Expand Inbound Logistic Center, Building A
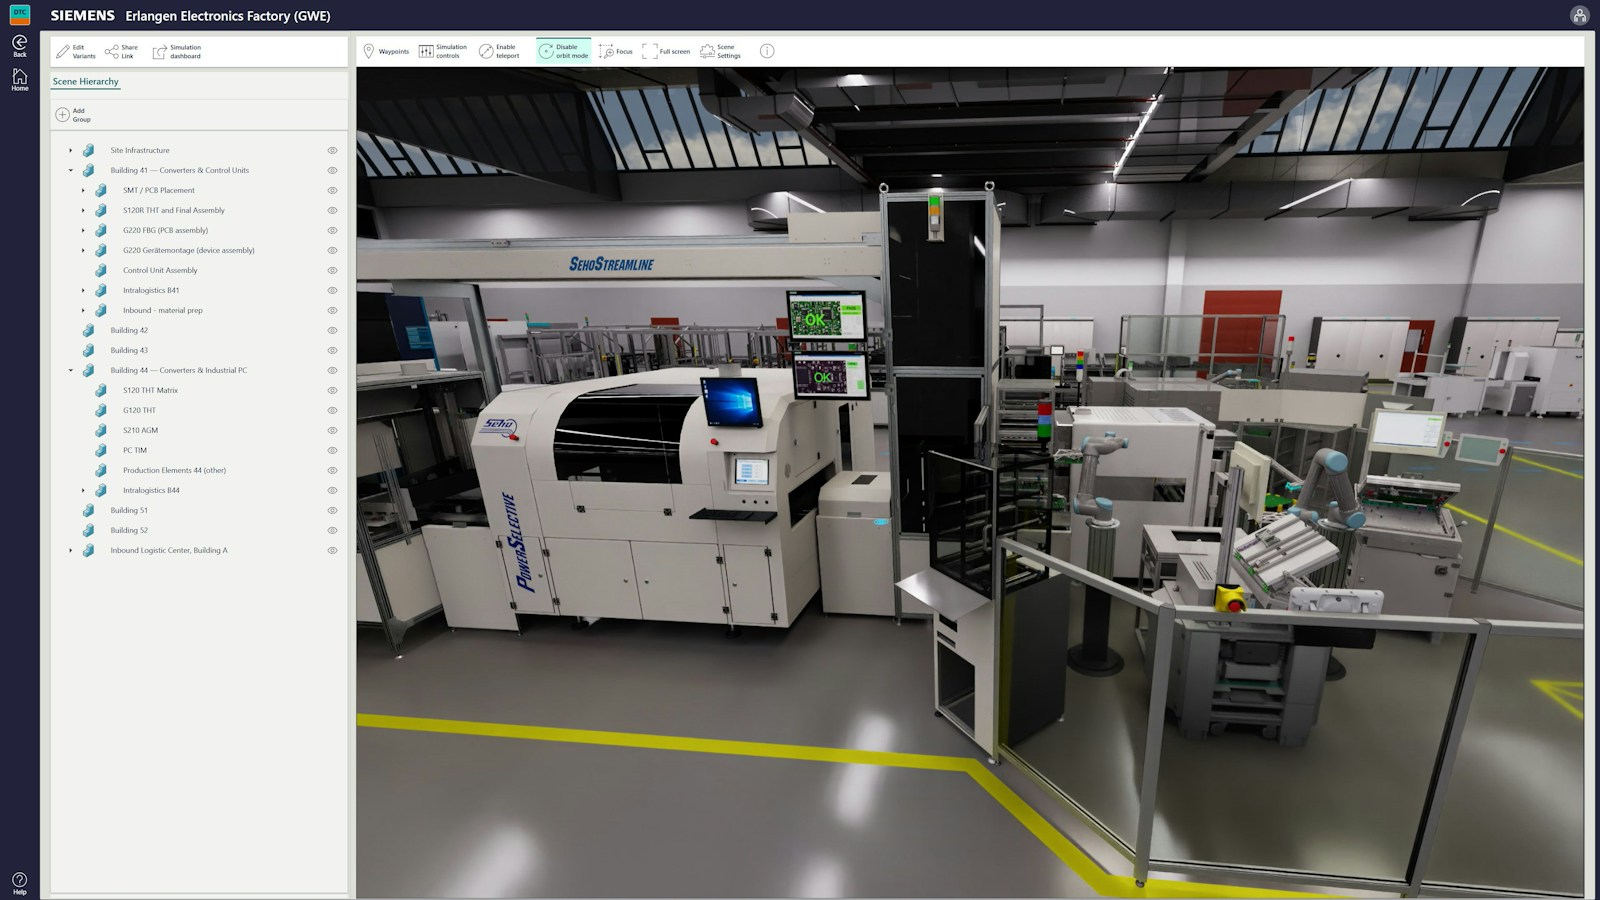Viewport: 1600px width, 900px height. (70, 550)
